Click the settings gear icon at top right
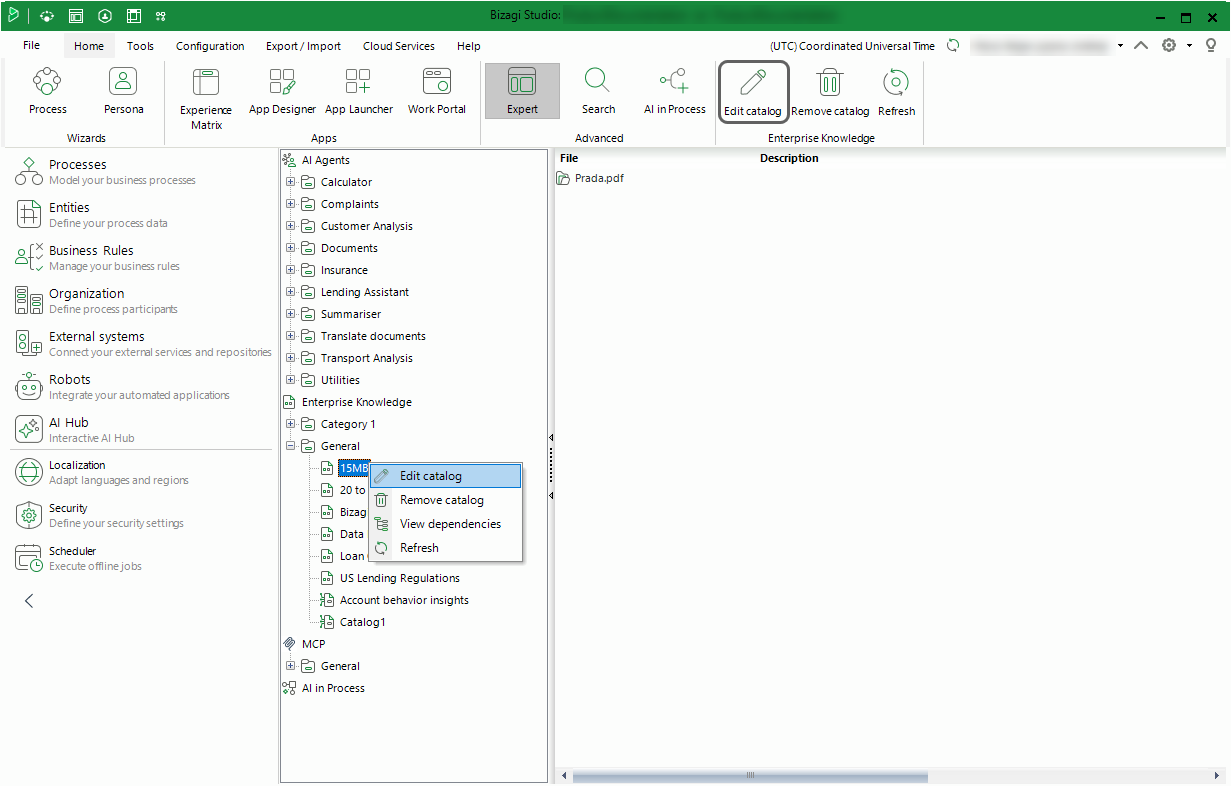 (x=1168, y=46)
